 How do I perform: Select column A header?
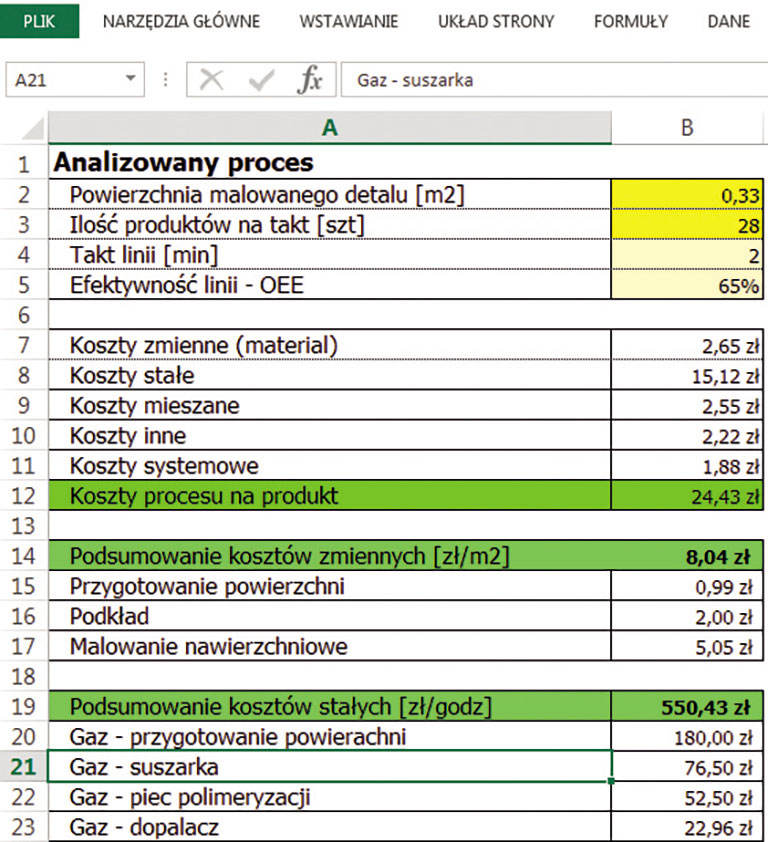330,128
